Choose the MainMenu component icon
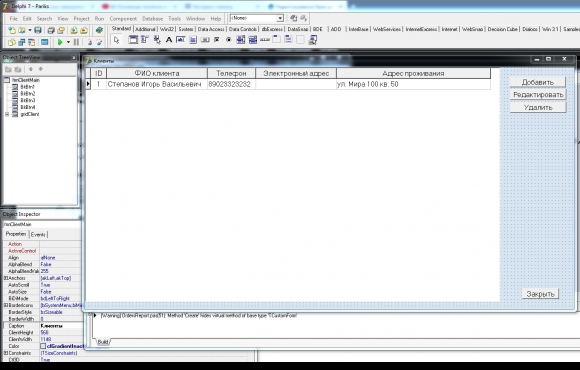This screenshot has width=580, height=370. [145, 40]
